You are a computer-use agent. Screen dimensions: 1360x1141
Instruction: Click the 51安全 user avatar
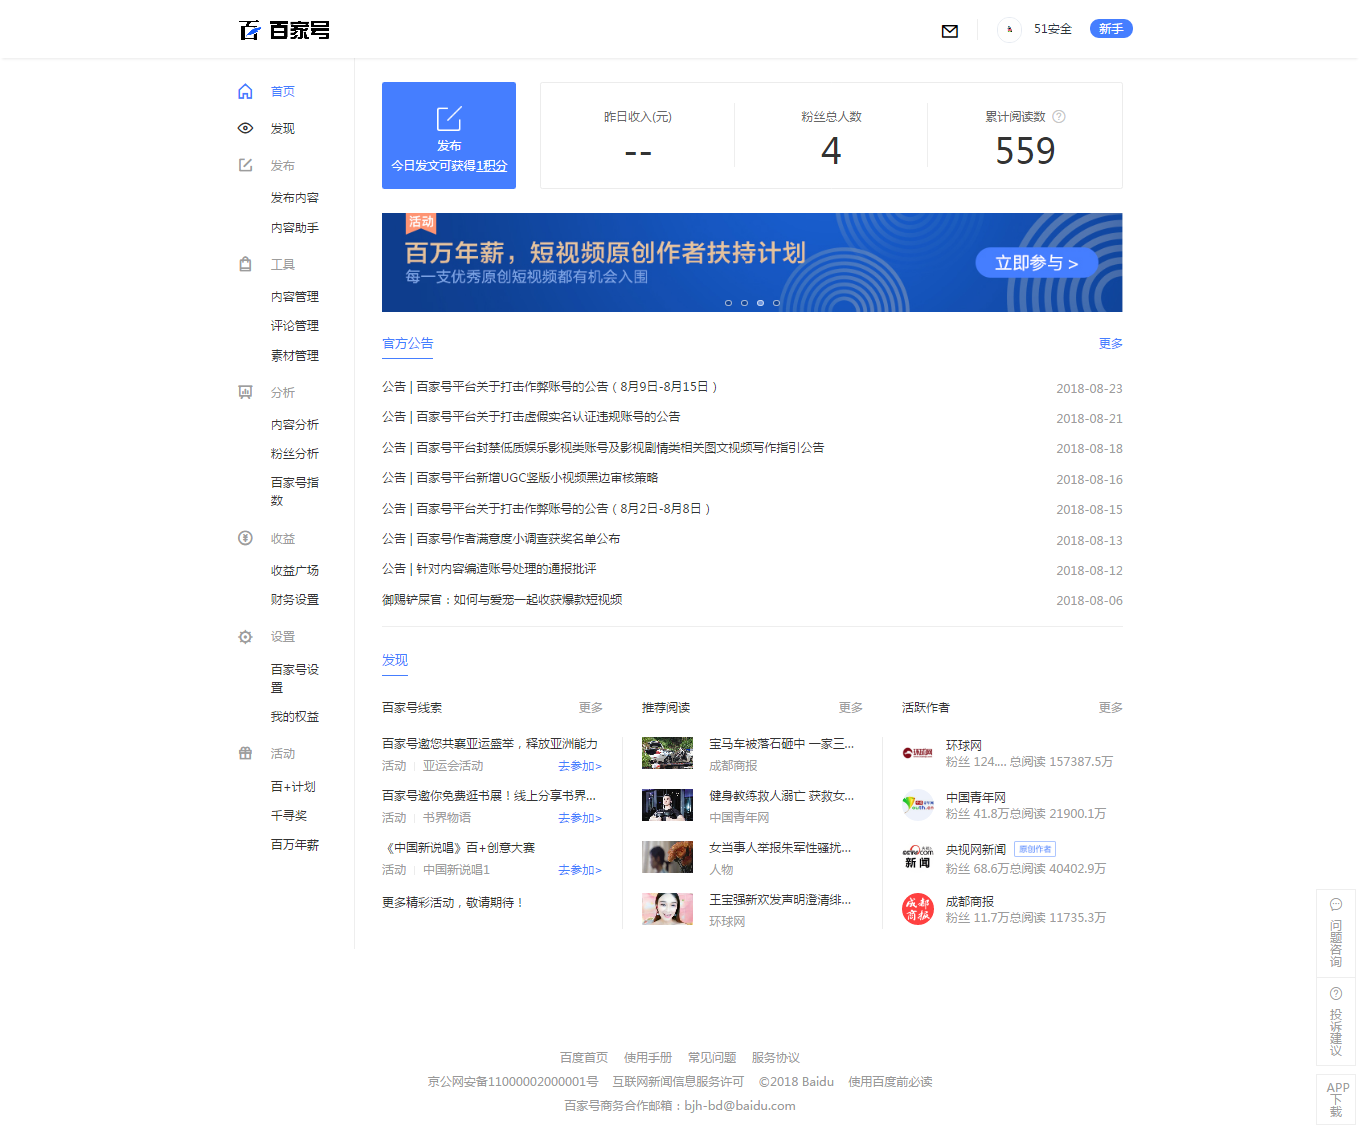pos(1009,29)
